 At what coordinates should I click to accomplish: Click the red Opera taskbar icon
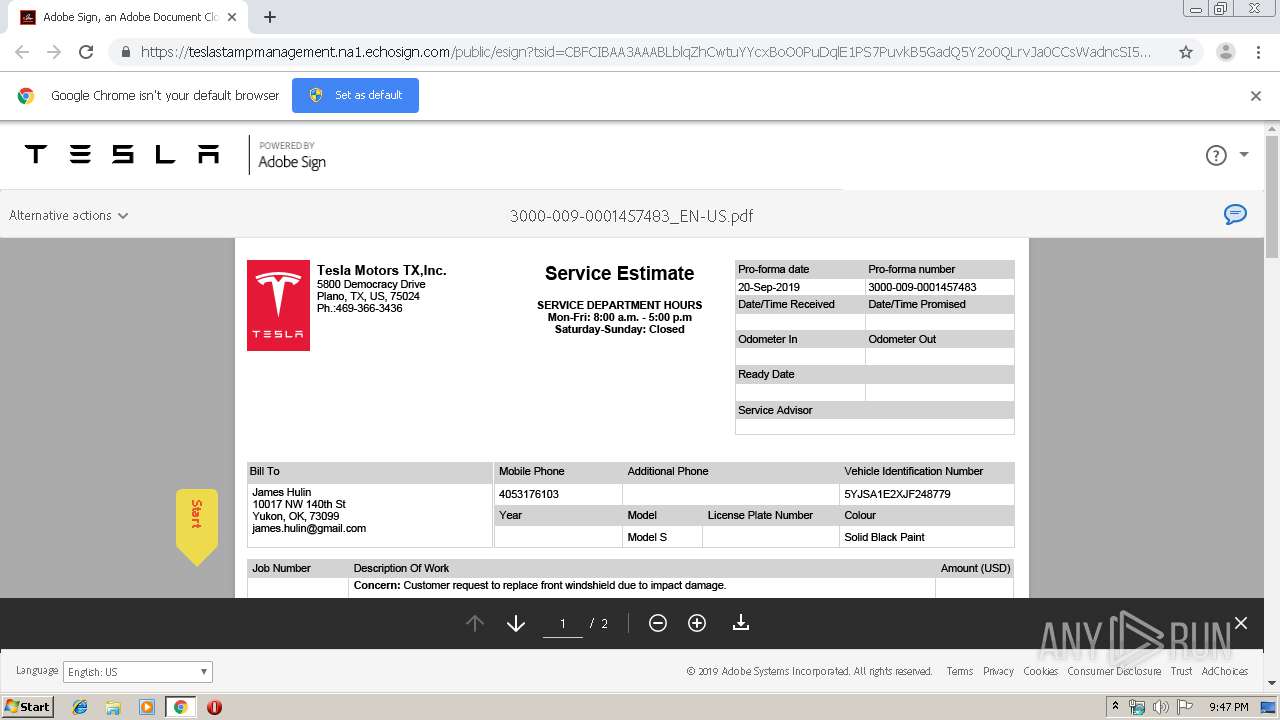[x=214, y=707]
